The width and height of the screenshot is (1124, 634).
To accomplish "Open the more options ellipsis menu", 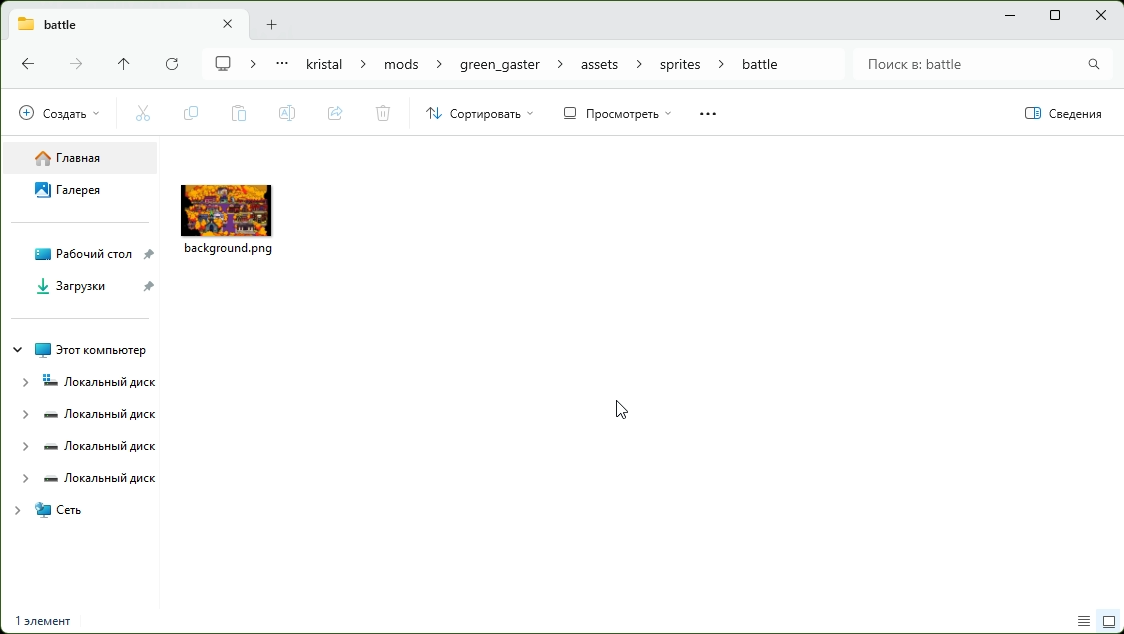I will 708,113.
